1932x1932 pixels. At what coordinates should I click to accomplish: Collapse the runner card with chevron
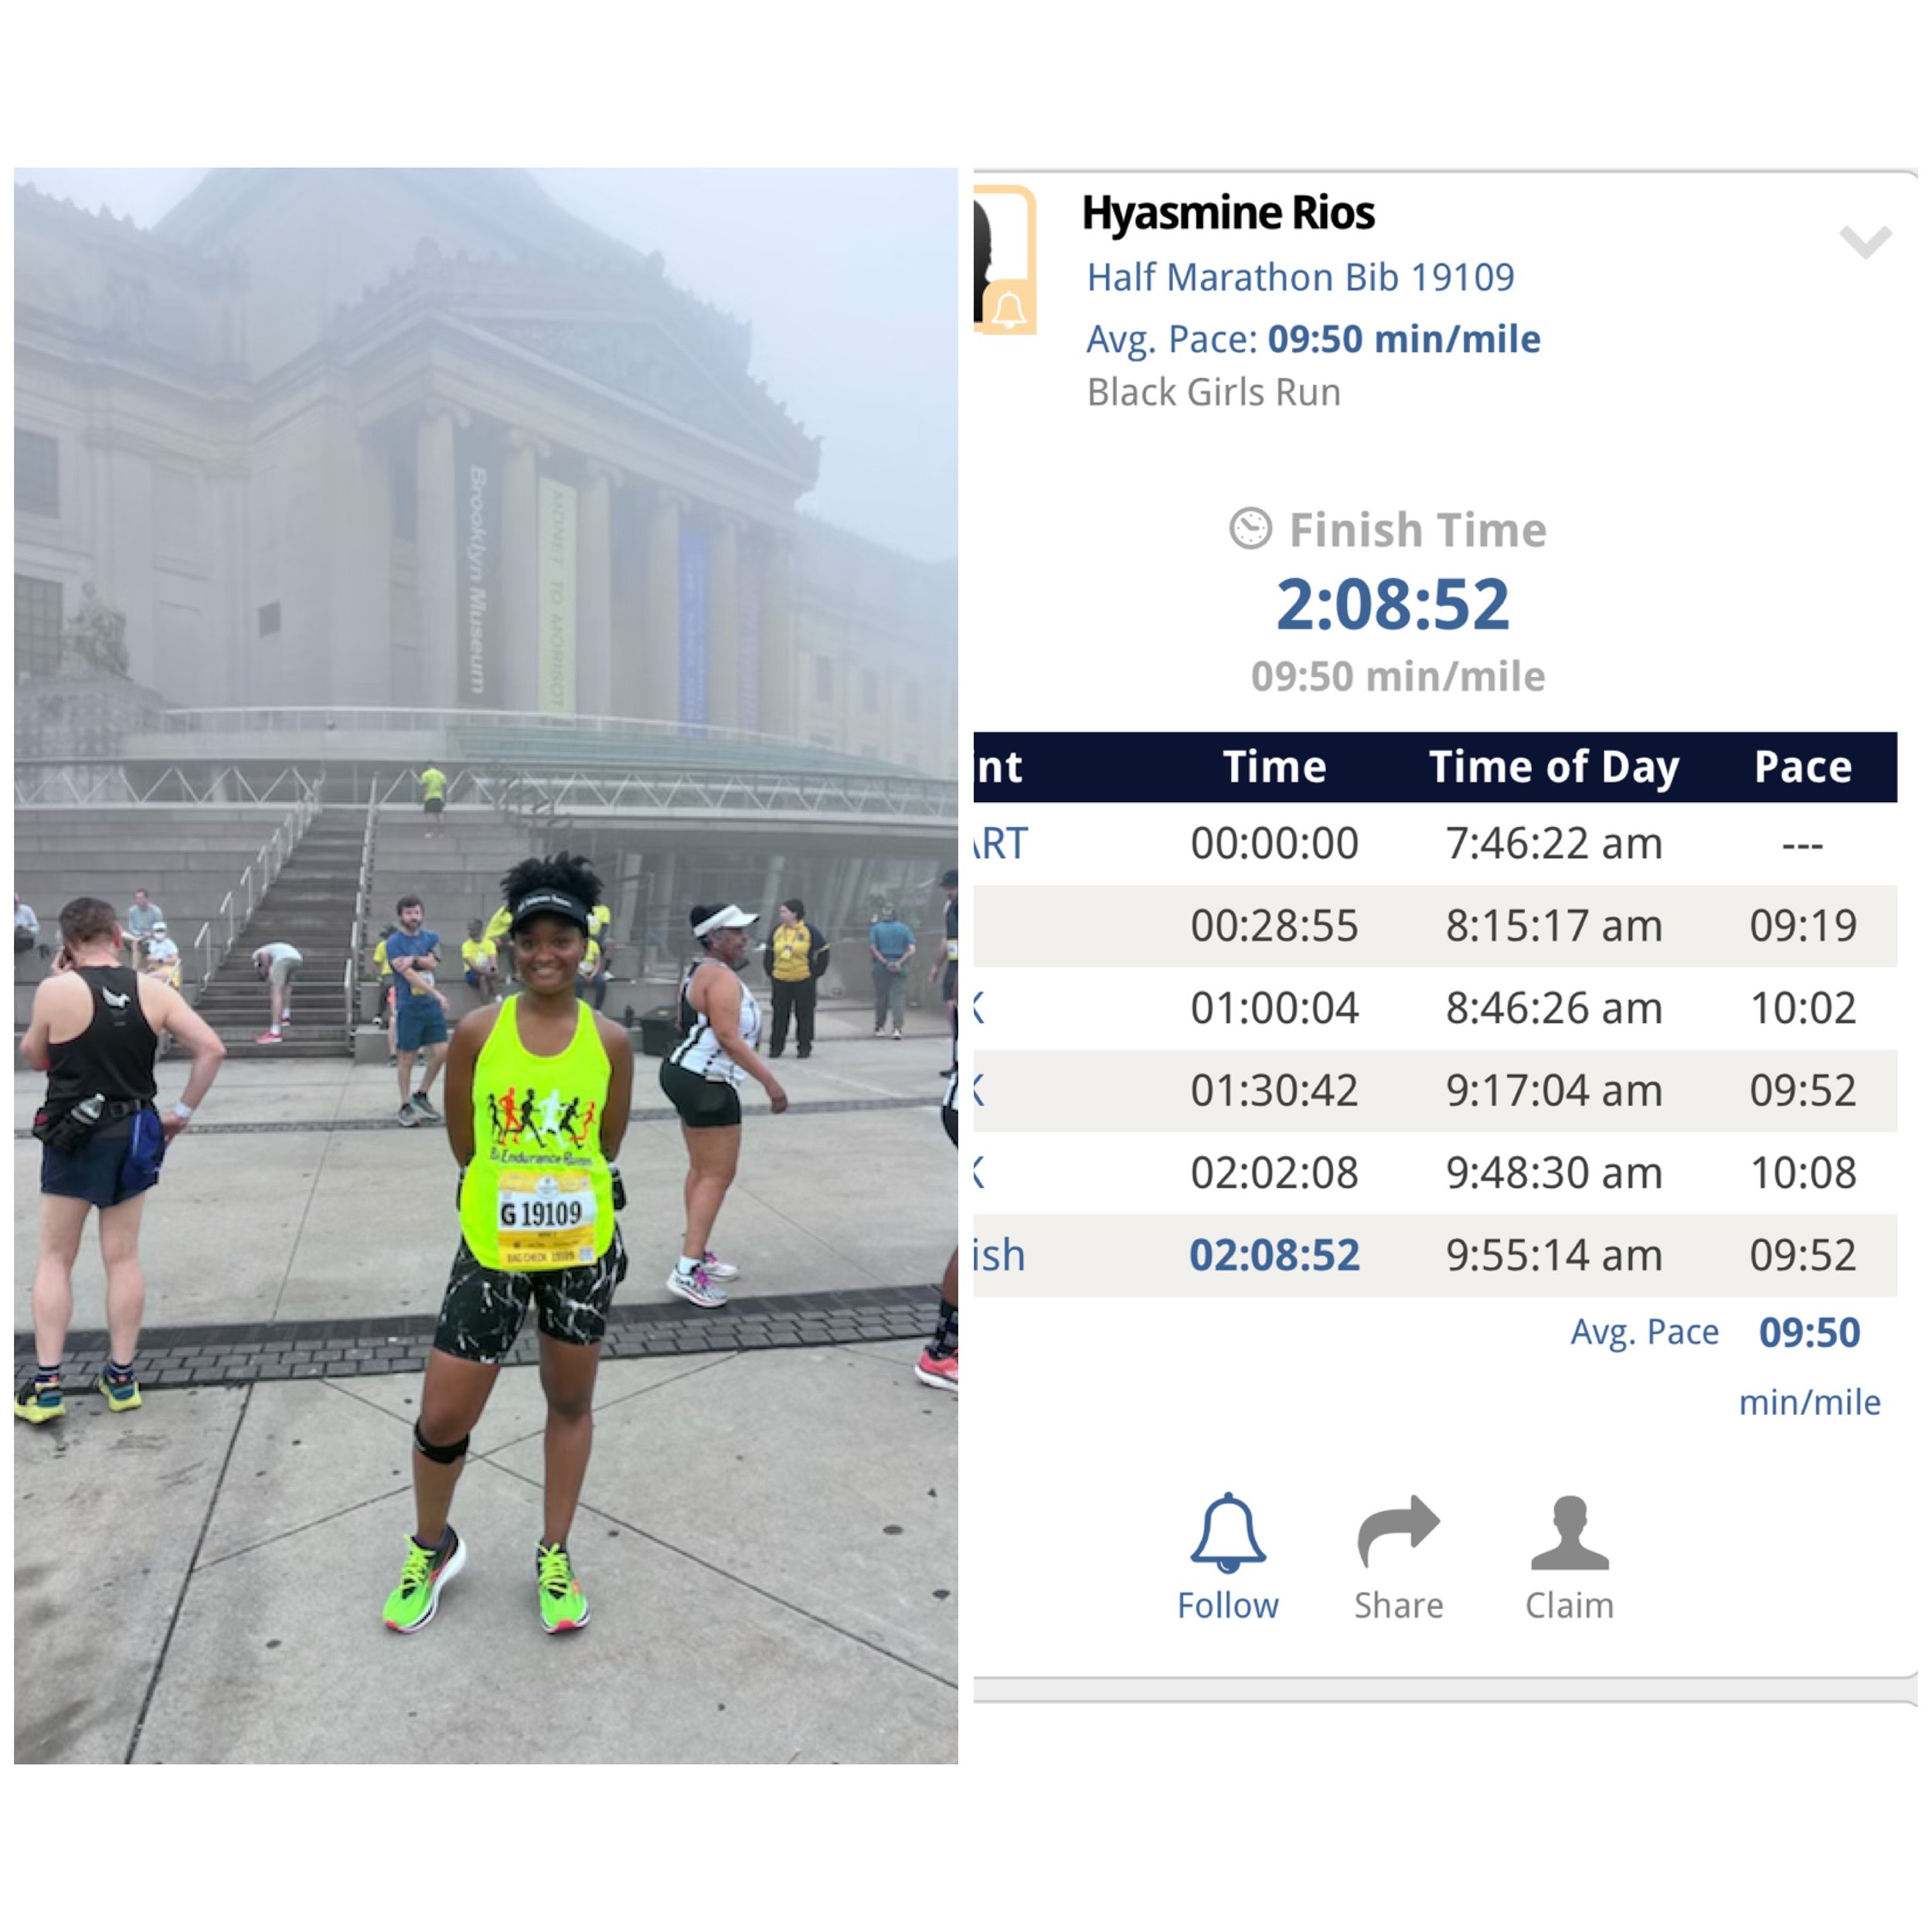coord(1865,241)
